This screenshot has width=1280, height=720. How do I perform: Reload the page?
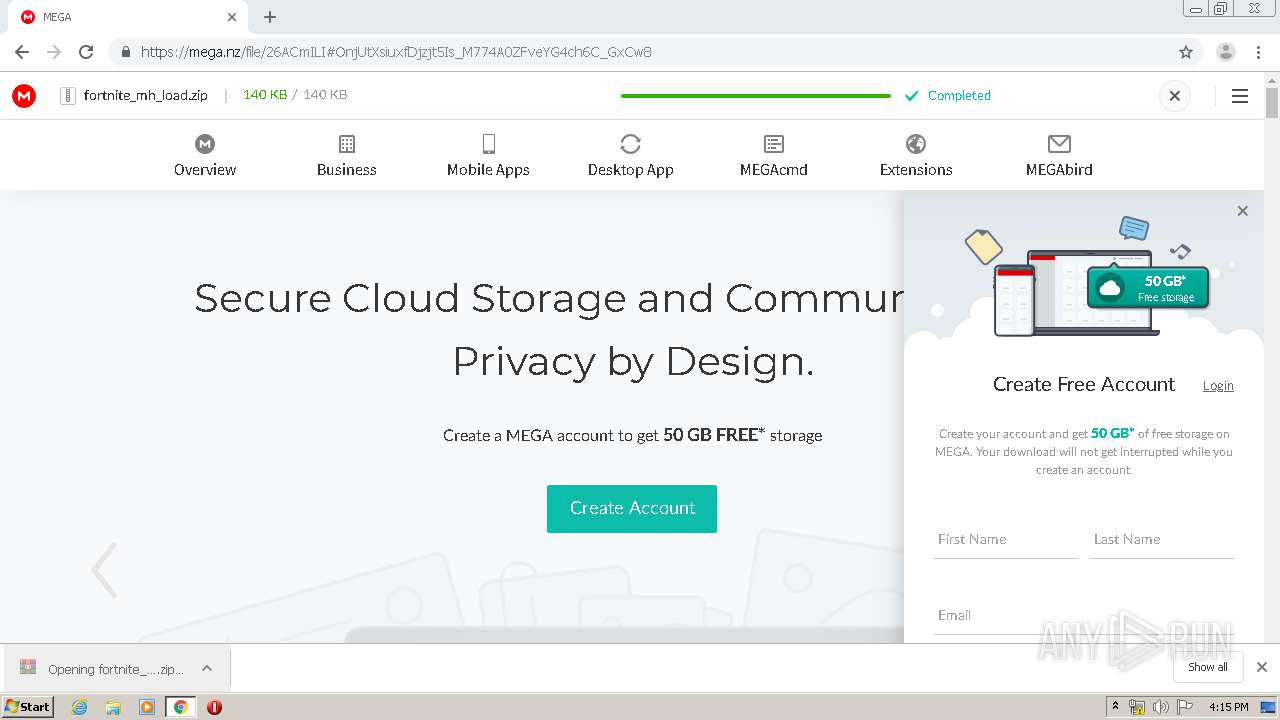tap(86, 52)
